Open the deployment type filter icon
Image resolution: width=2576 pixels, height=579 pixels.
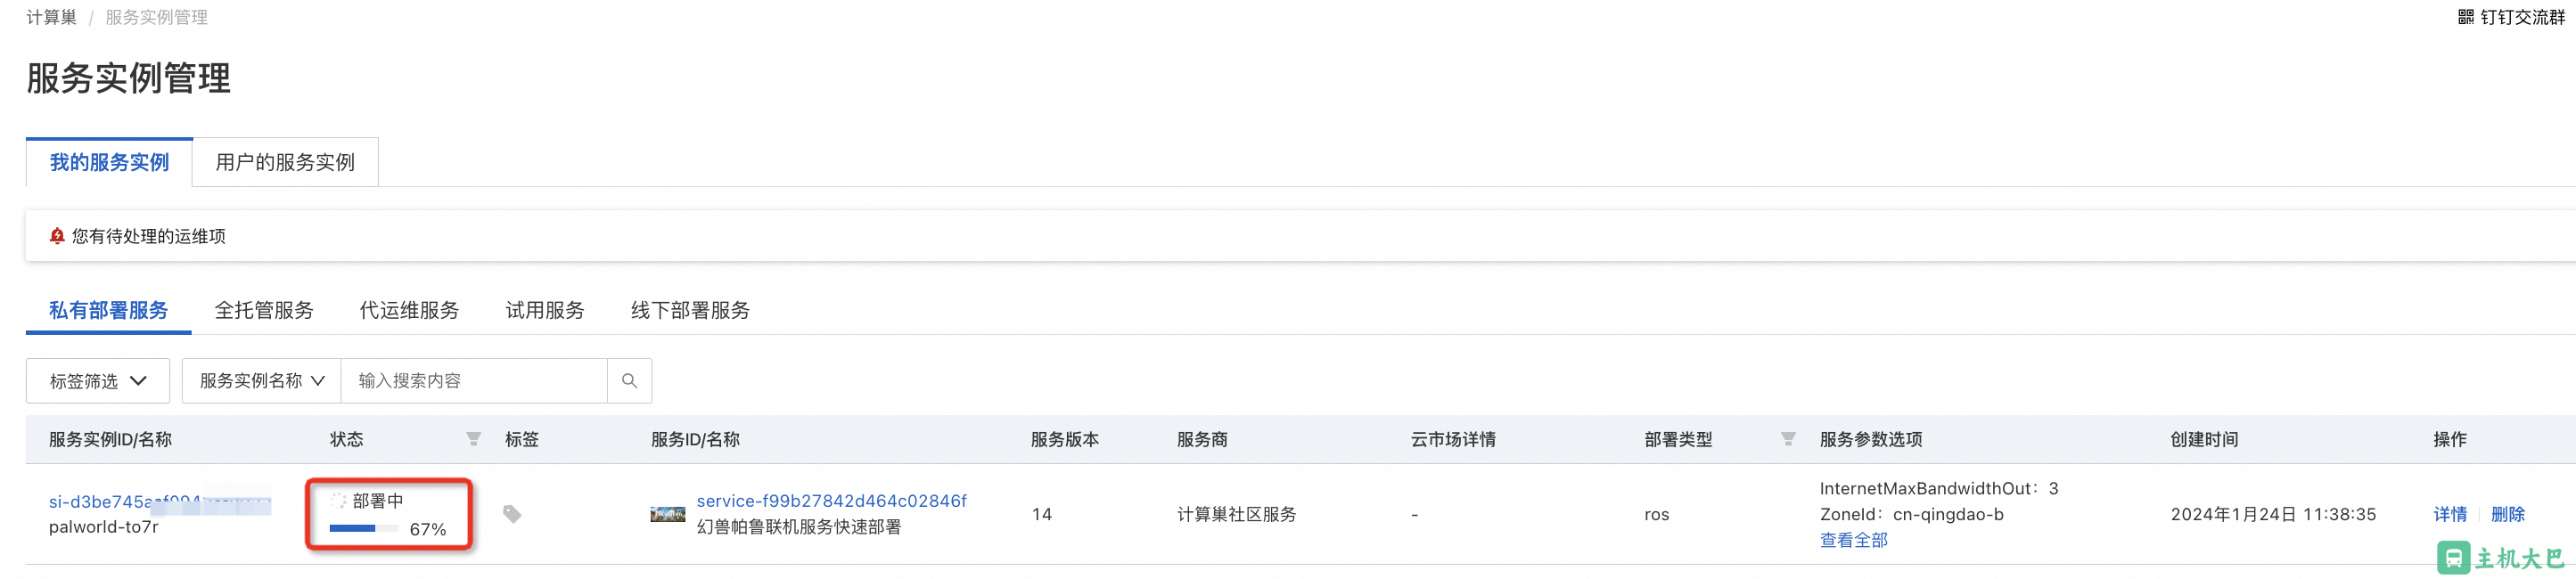click(x=1788, y=439)
